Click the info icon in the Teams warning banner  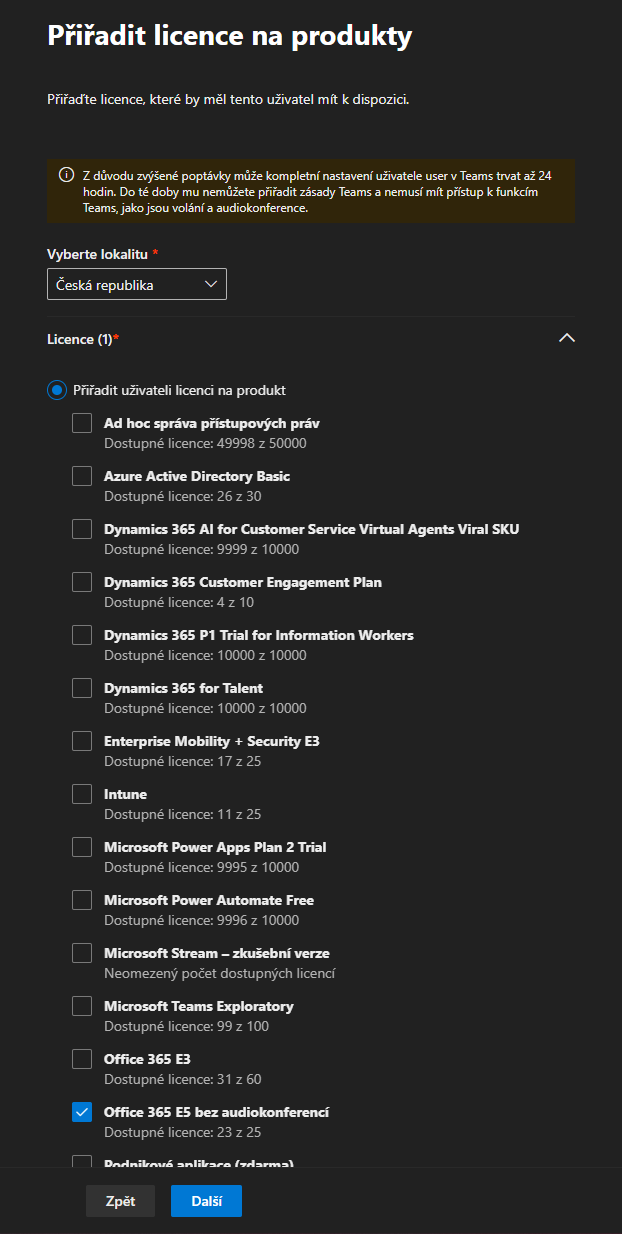pyautogui.click(x=67, y=175)
